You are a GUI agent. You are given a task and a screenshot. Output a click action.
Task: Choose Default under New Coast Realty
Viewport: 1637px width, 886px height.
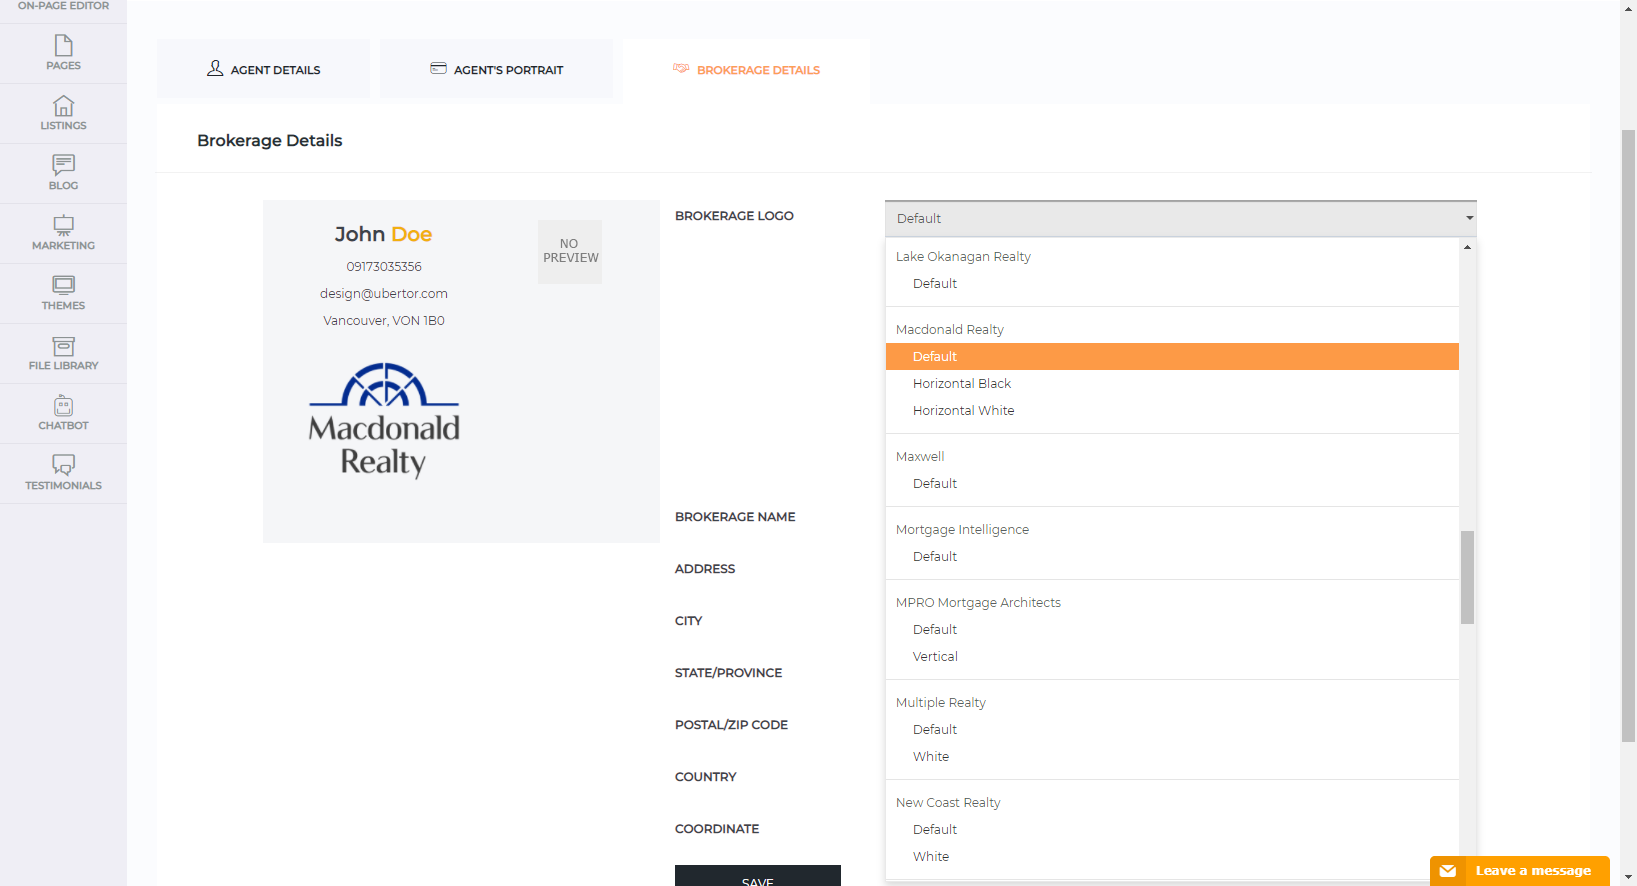(x=1172, y=830)
